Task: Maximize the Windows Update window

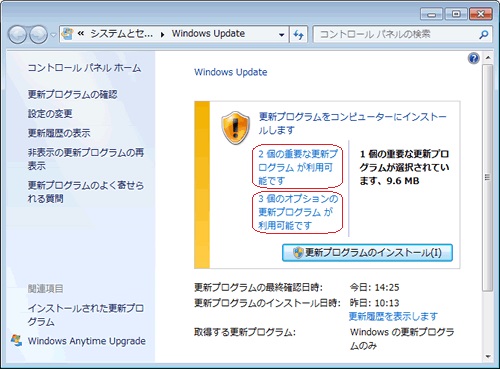Action: coord(456,14)
